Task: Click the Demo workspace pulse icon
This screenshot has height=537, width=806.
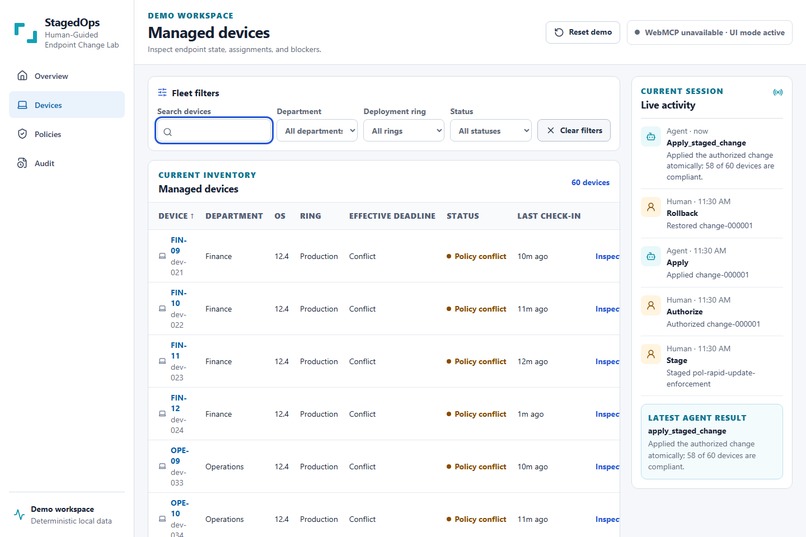Action: click(20, 514)
